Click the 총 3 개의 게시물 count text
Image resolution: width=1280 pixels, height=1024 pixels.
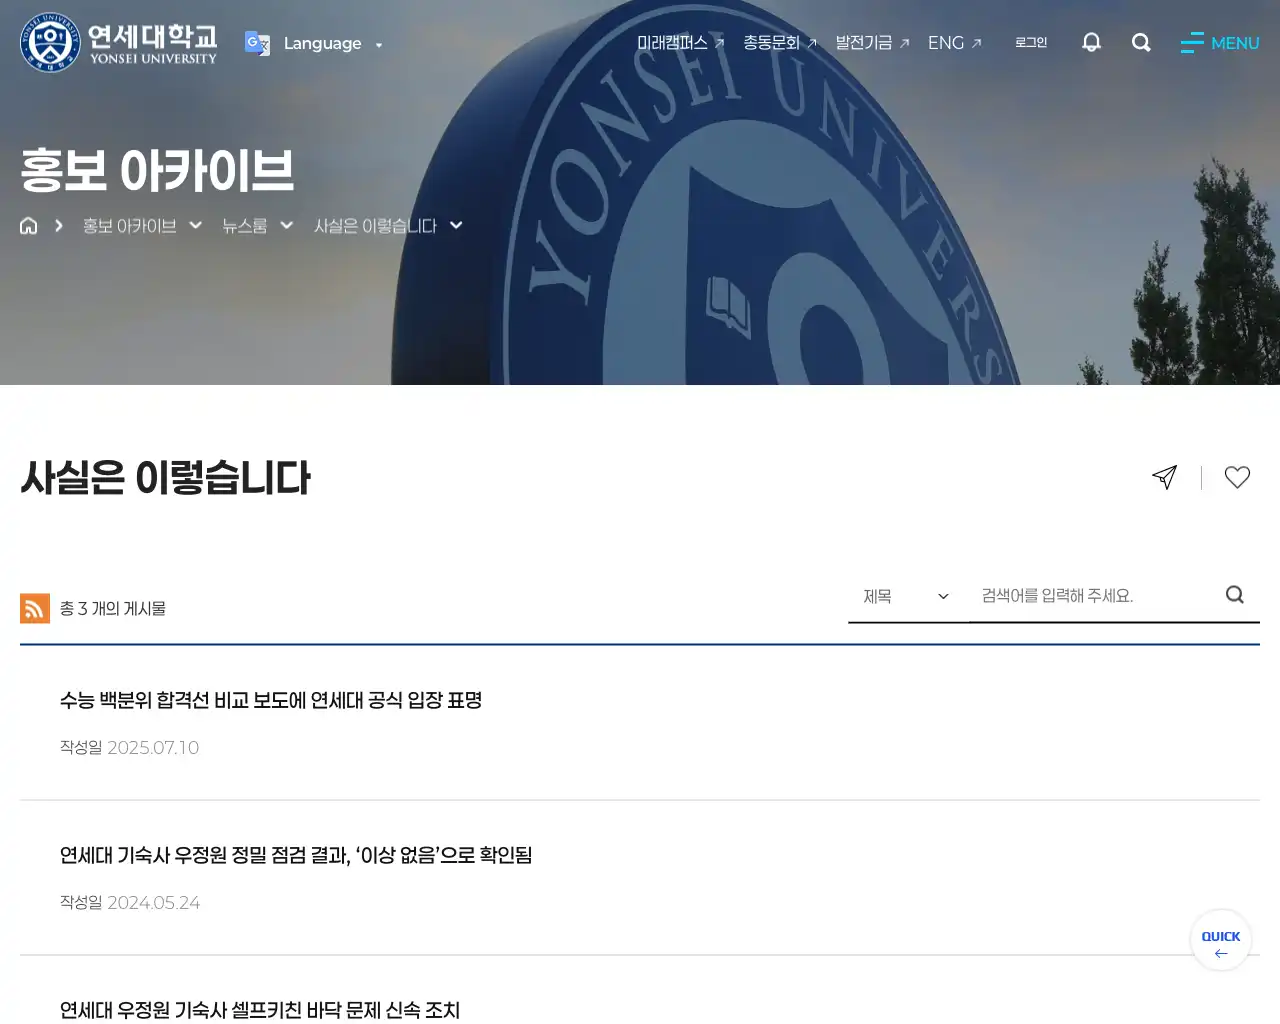coord(113,608)
